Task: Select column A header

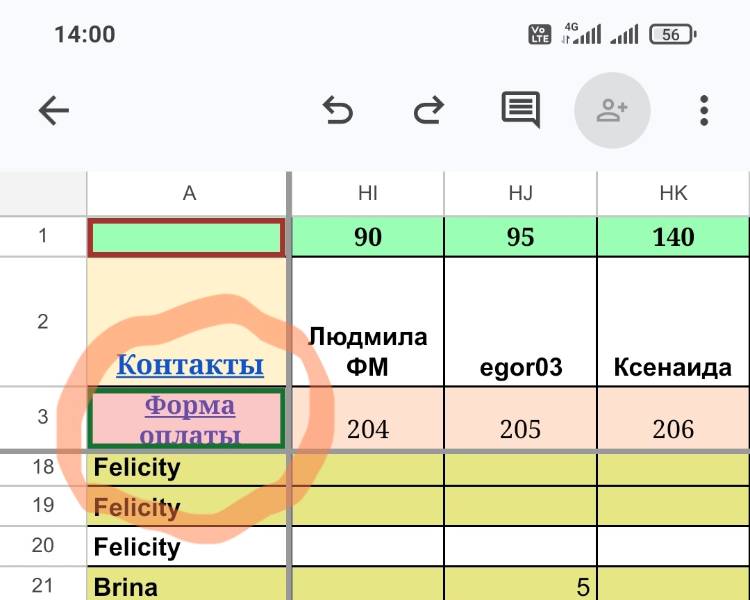Action: click(x=189, y=193)
